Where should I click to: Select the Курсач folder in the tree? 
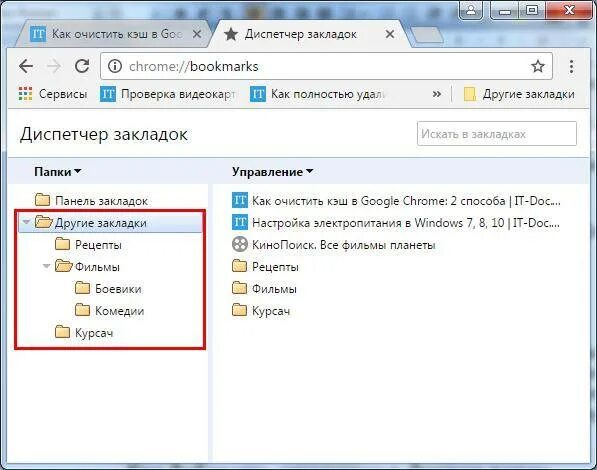pos(84,333)
